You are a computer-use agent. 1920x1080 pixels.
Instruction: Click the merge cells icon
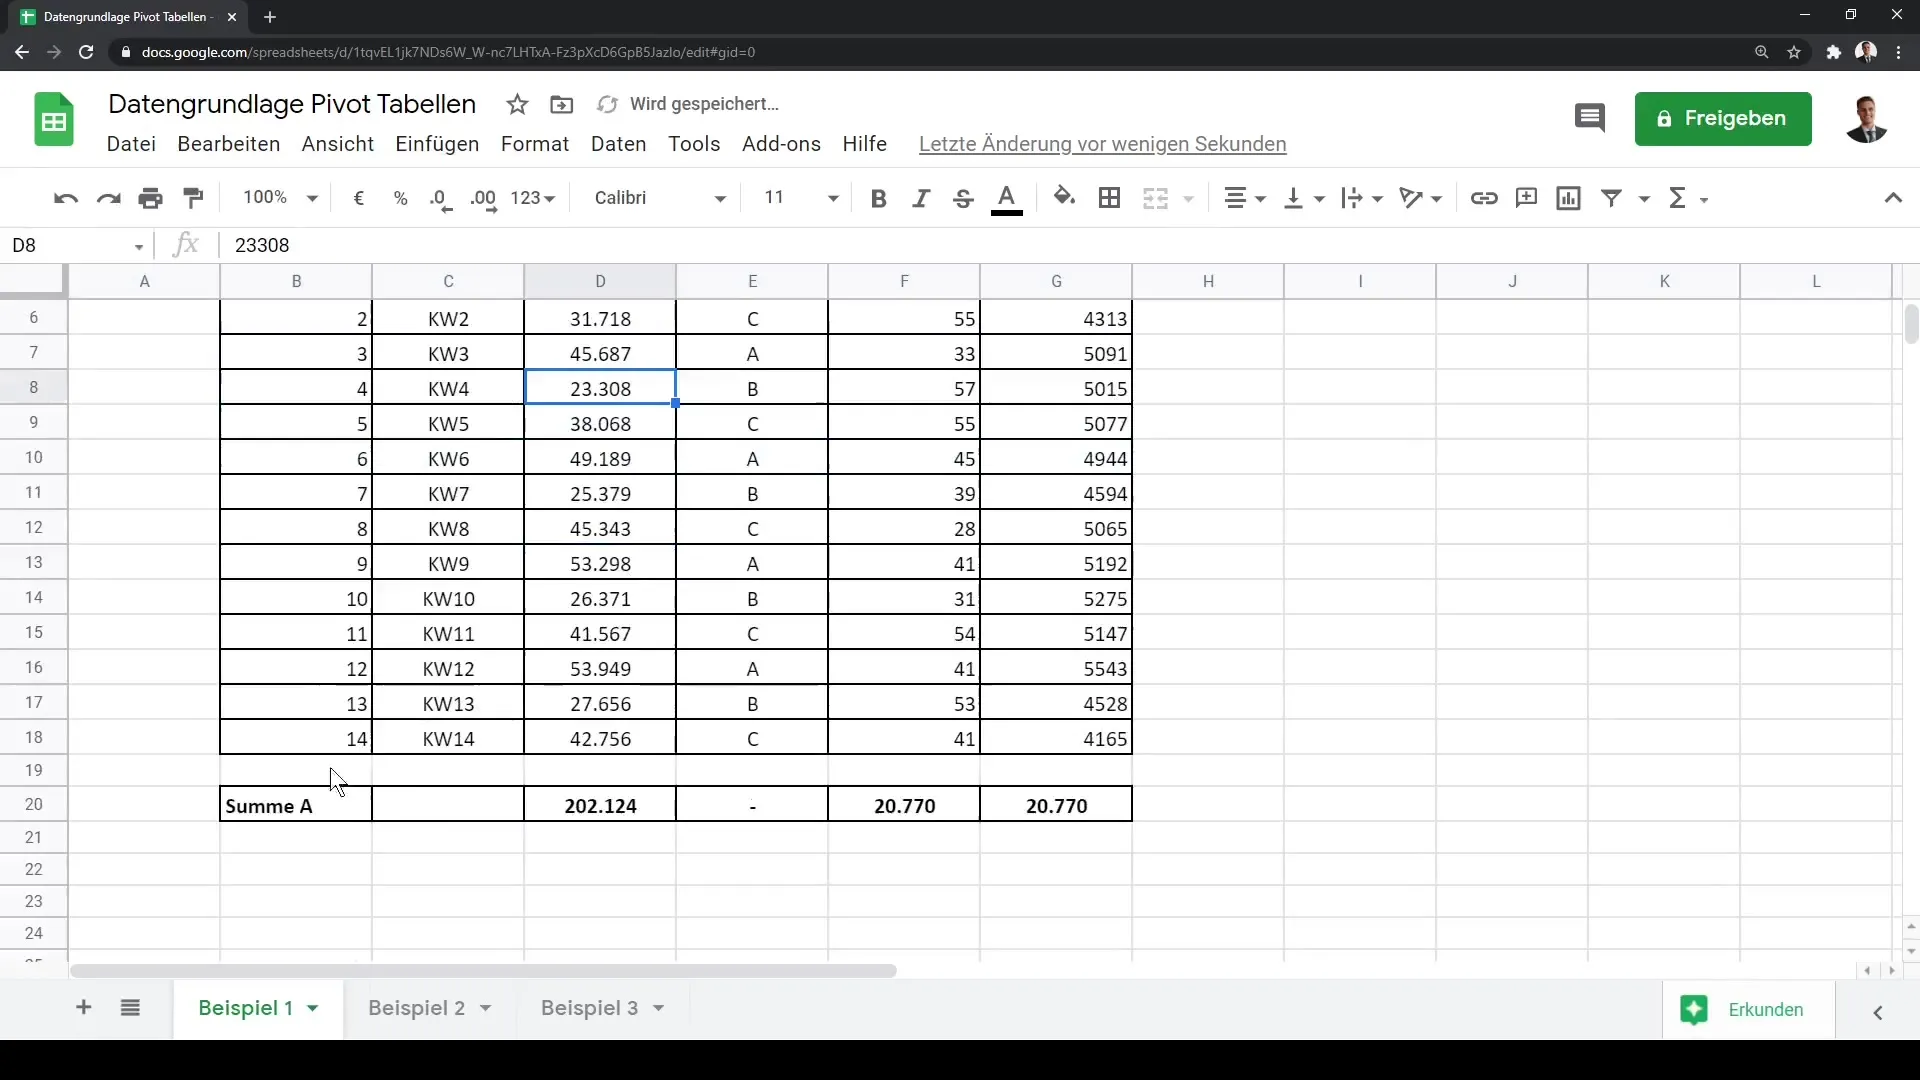pos(1155,198)
